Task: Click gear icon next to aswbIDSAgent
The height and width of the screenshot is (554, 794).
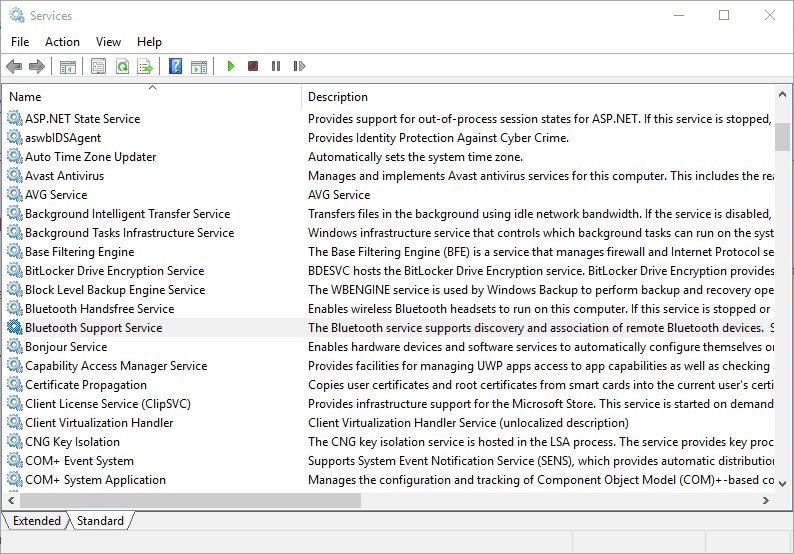Action: (x=15, y=137)
